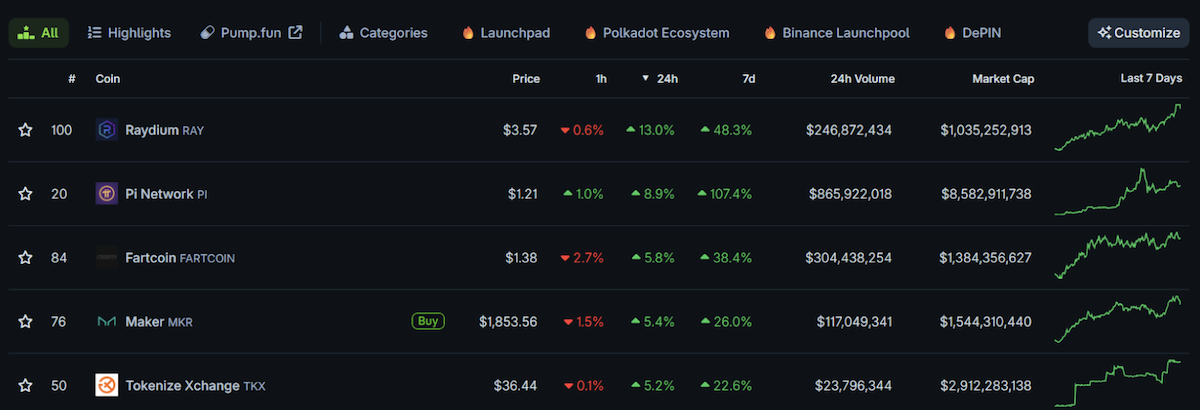Click Pi Network's price $1.21
The width and height of the screenshot is (1200, 410).
pyautogui.click(x=521, y=194)
